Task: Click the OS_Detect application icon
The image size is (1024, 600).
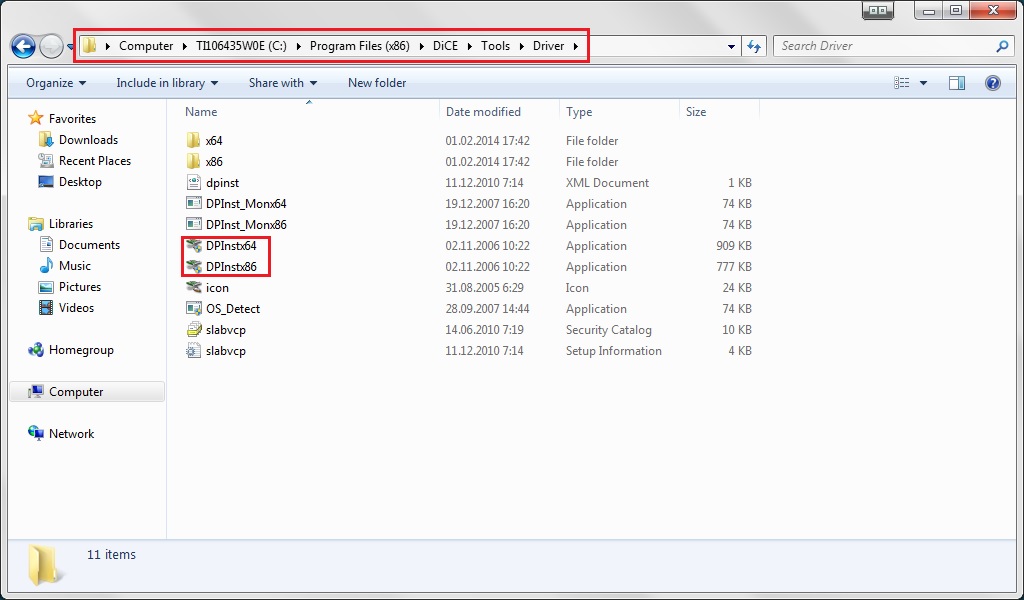Action: pyautogui.click(x=194, y=309)
